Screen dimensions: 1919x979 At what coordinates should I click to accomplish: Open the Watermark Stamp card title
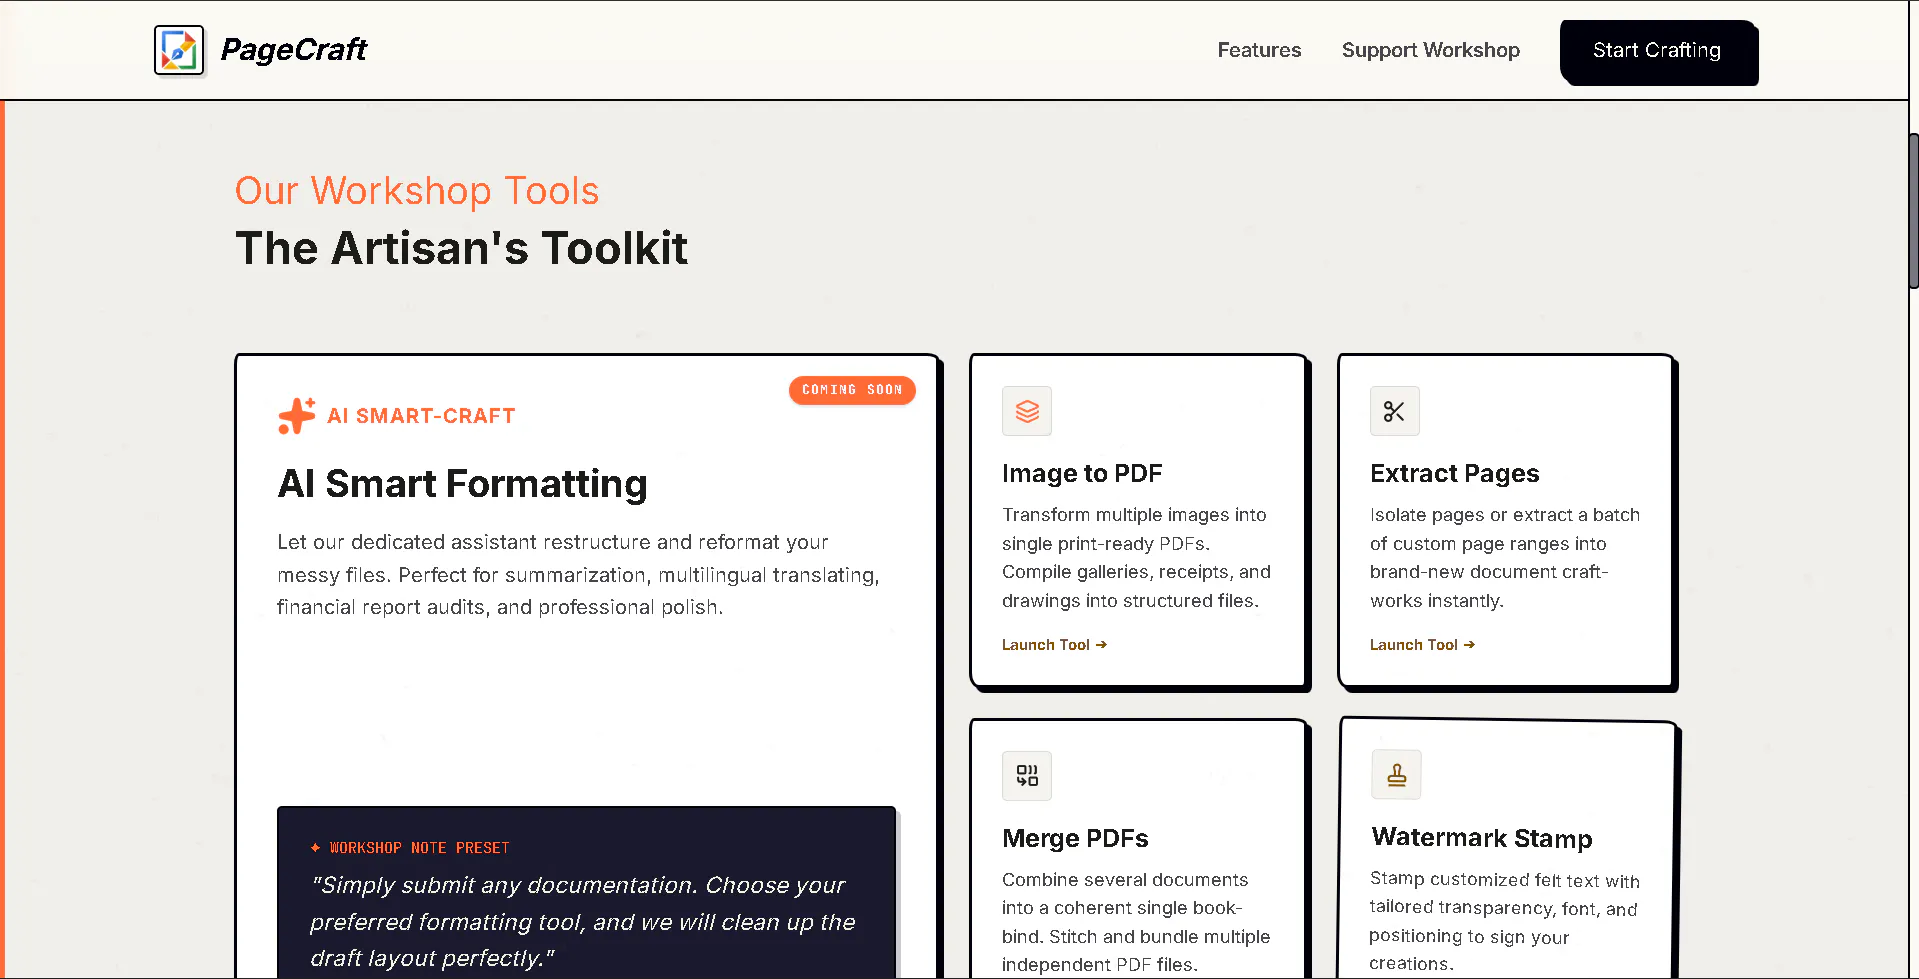(x=1482, y=838)
